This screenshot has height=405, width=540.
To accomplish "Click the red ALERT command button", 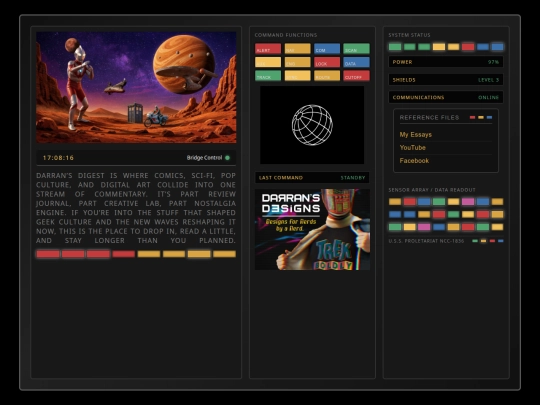I will click(268, 49).
